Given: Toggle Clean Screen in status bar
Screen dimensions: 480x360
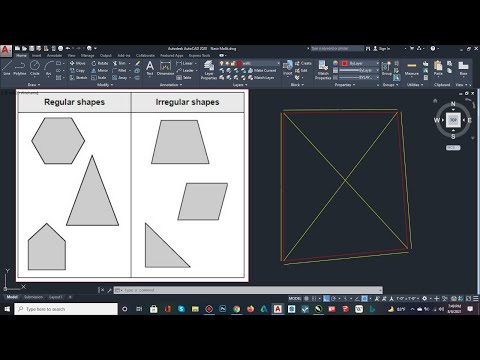Looking at the screenshot, I should click(x=469, y=298).
